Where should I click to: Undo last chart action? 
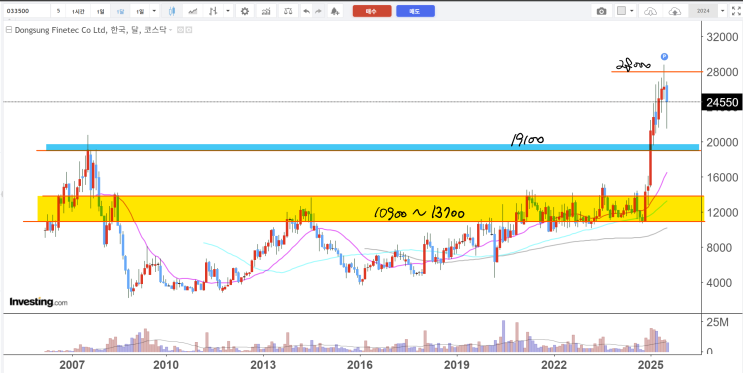coord(307,11)
